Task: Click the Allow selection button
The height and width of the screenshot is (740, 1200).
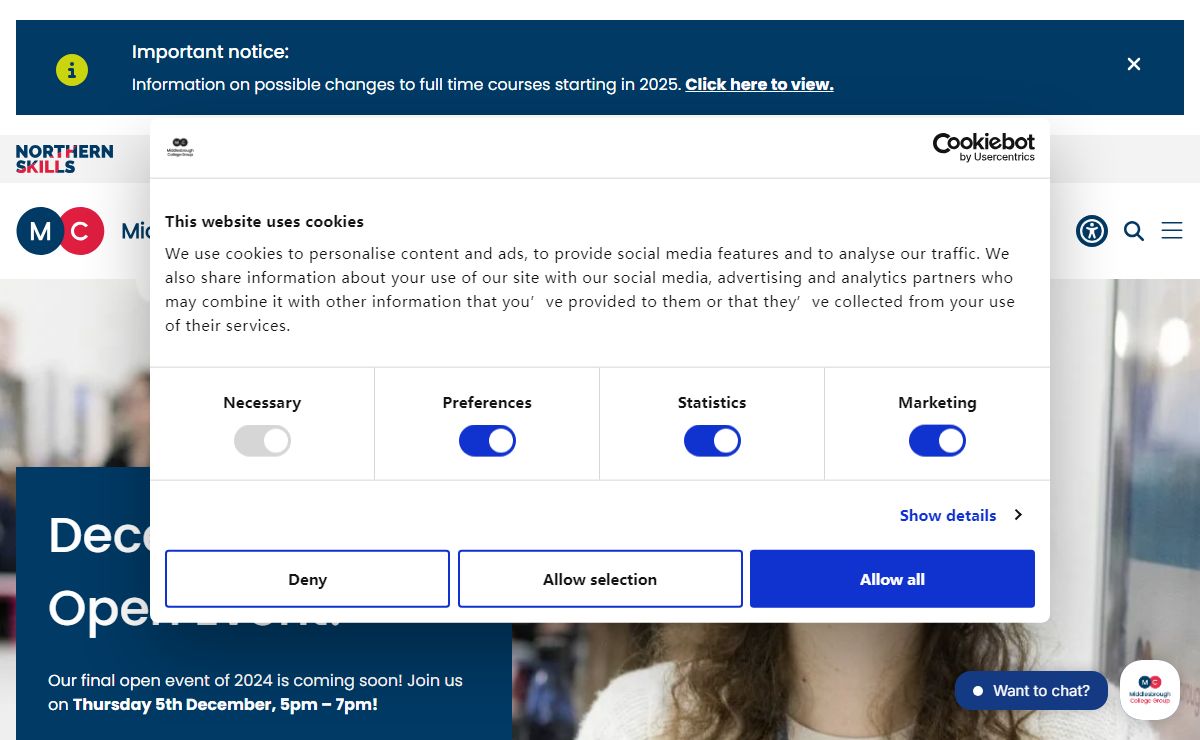Action: click(x=600, y=579)
